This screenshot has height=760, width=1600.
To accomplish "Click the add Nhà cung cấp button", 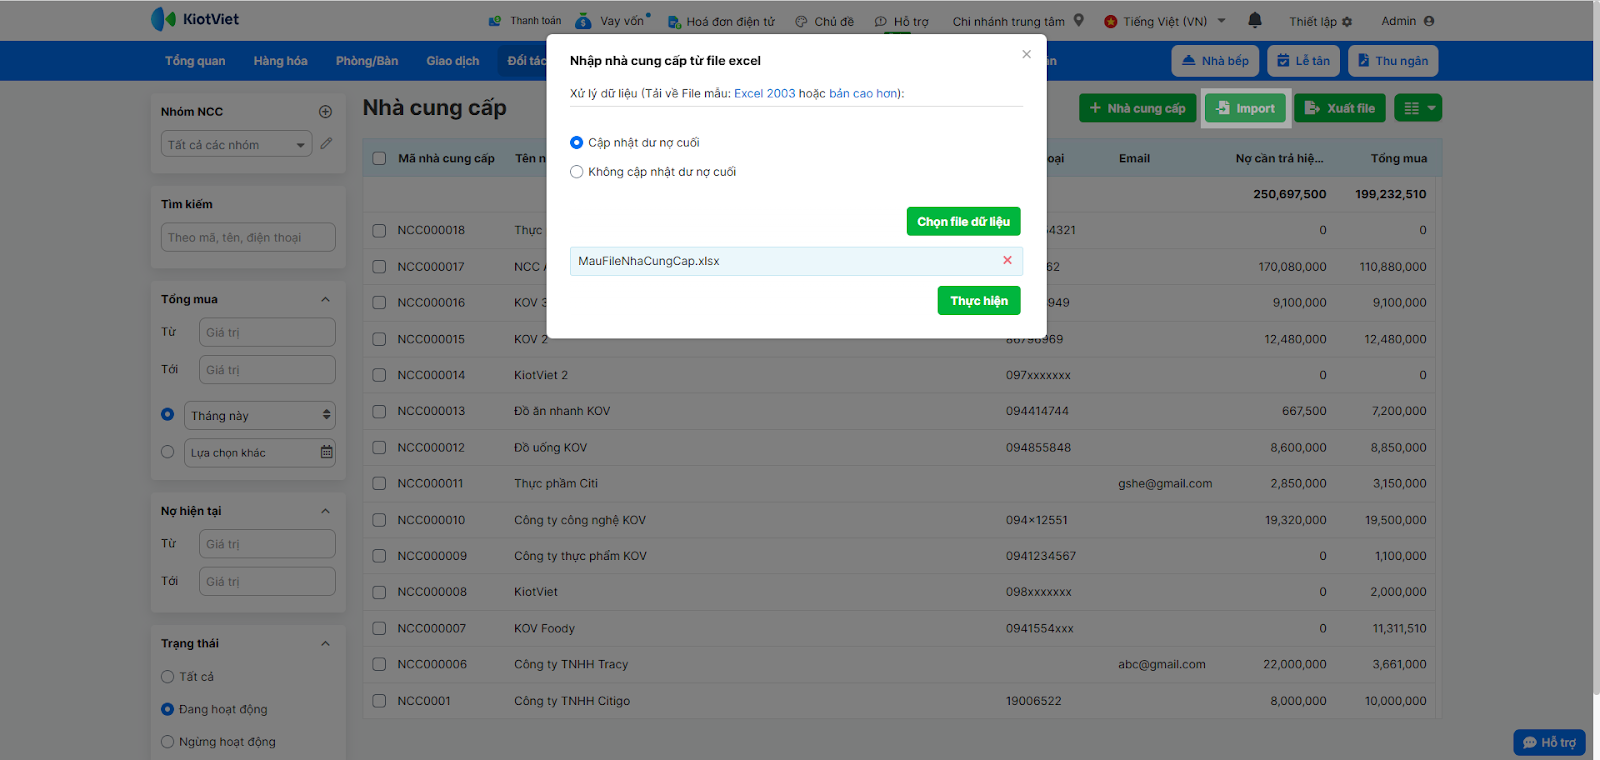I will 1137,108.
